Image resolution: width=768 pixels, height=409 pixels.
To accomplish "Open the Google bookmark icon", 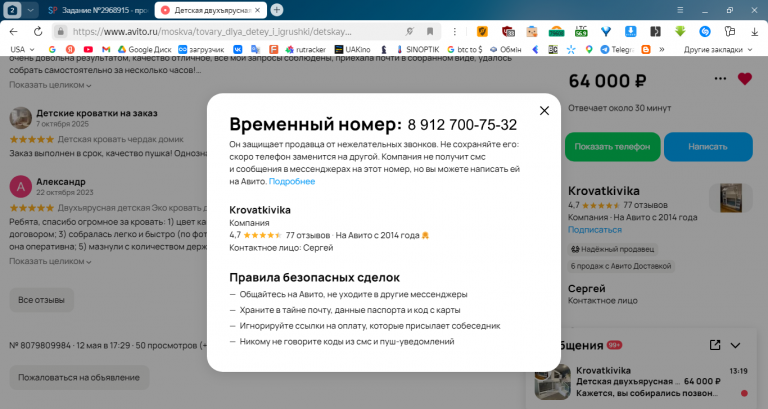I will coord(52,49).
